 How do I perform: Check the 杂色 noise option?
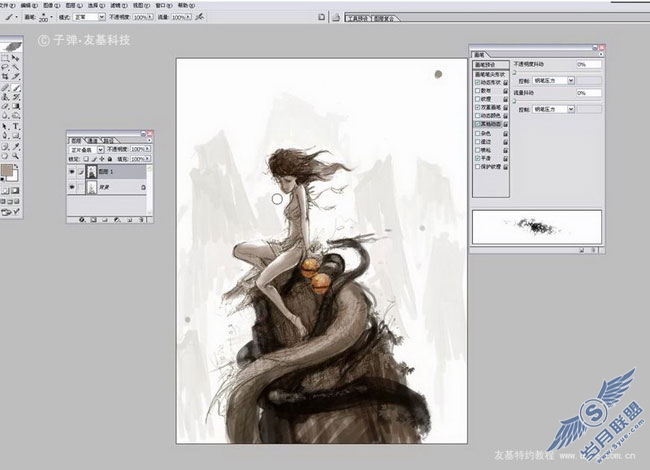(x=477, y=133)
